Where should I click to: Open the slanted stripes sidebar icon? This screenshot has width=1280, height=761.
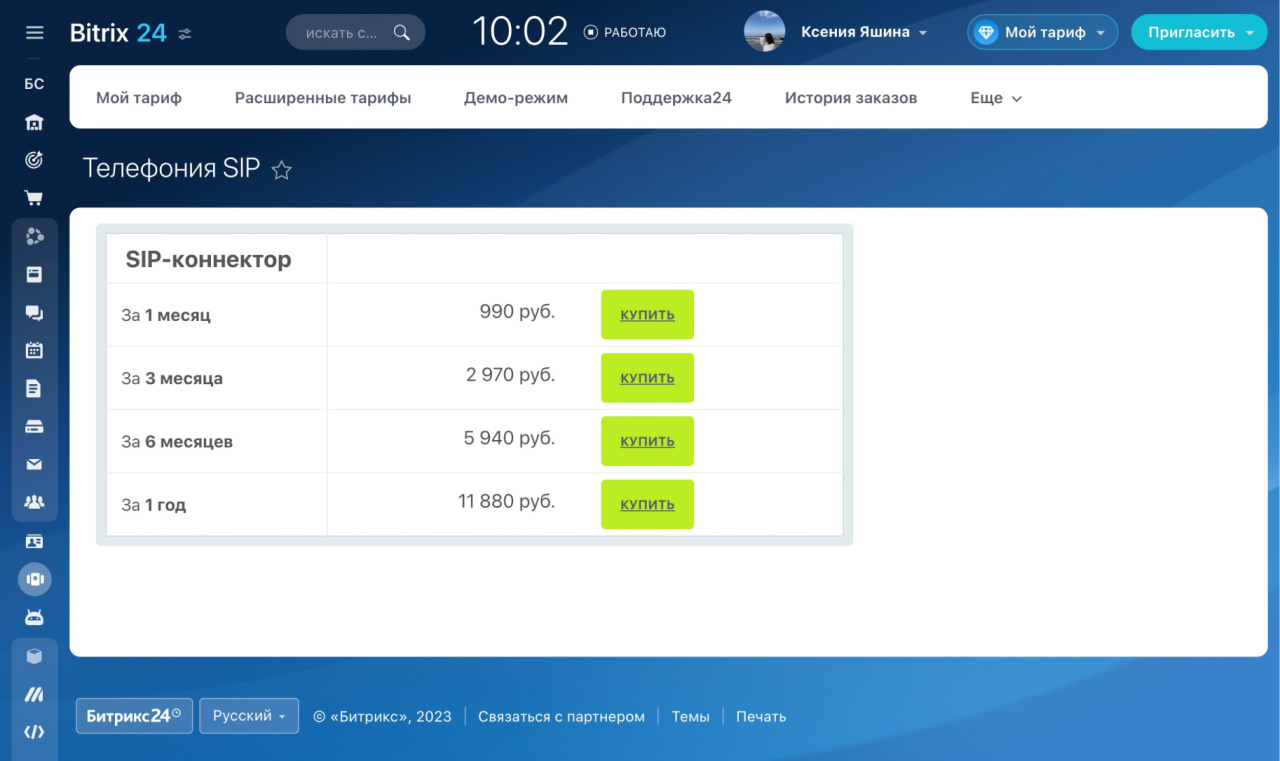(34, 694)
